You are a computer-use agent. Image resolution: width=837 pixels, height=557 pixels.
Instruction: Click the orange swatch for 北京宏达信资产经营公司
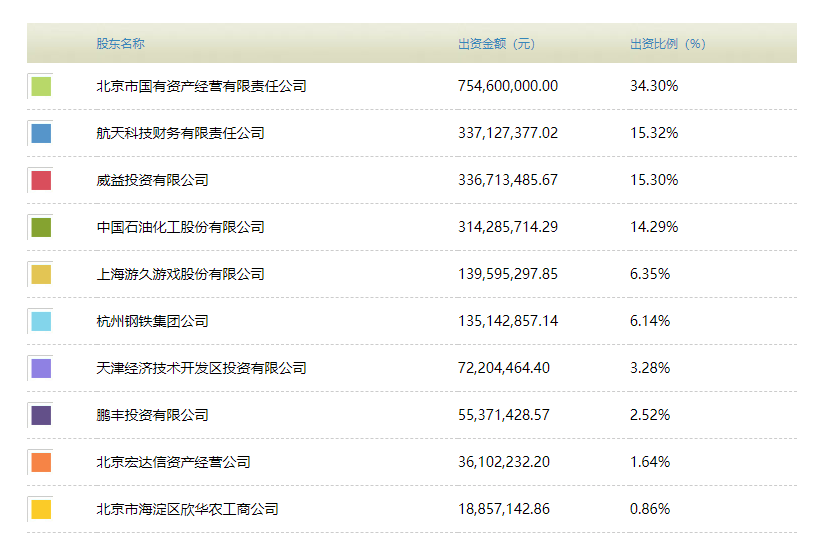point(41,462)
